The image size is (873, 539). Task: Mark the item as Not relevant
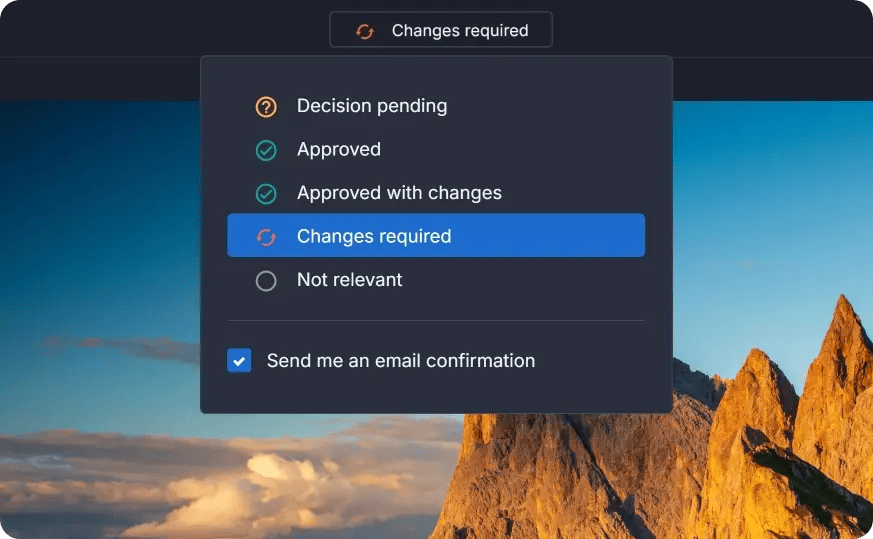350,280
